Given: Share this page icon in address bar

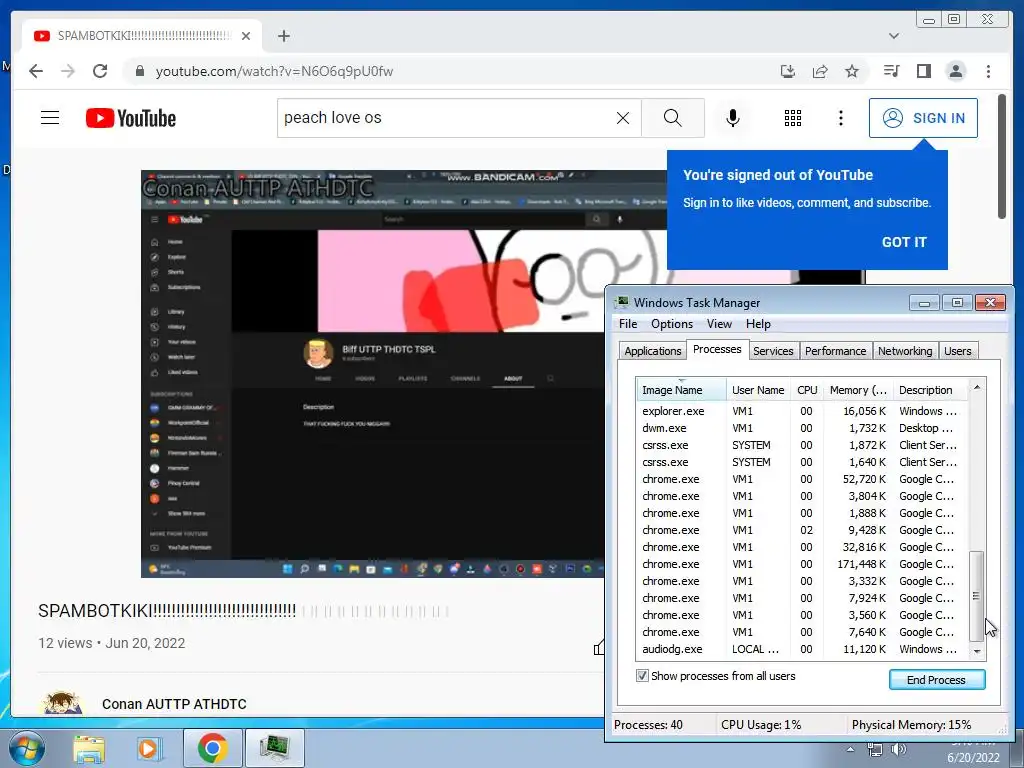Looking at the screenshot, I should (820, 71).
